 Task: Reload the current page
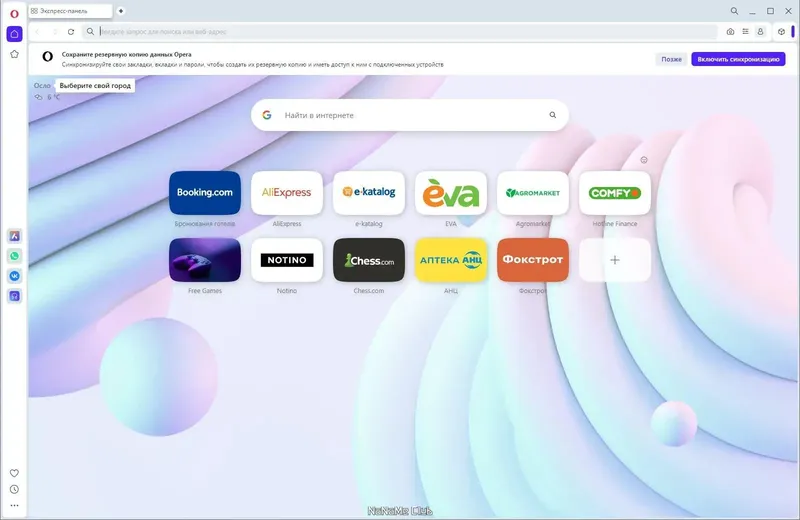coord(71,32)
